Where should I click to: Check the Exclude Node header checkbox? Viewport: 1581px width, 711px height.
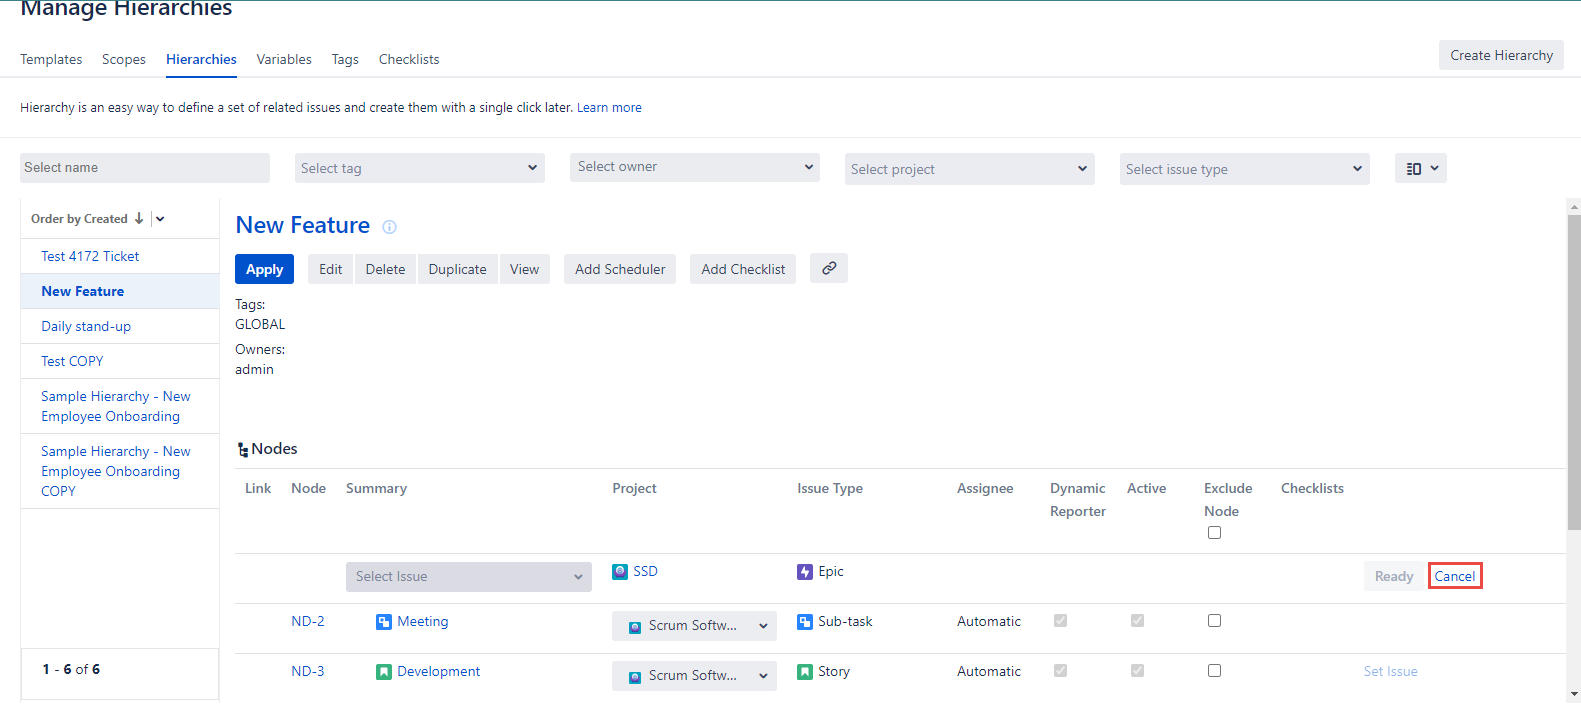point(1214,532)
